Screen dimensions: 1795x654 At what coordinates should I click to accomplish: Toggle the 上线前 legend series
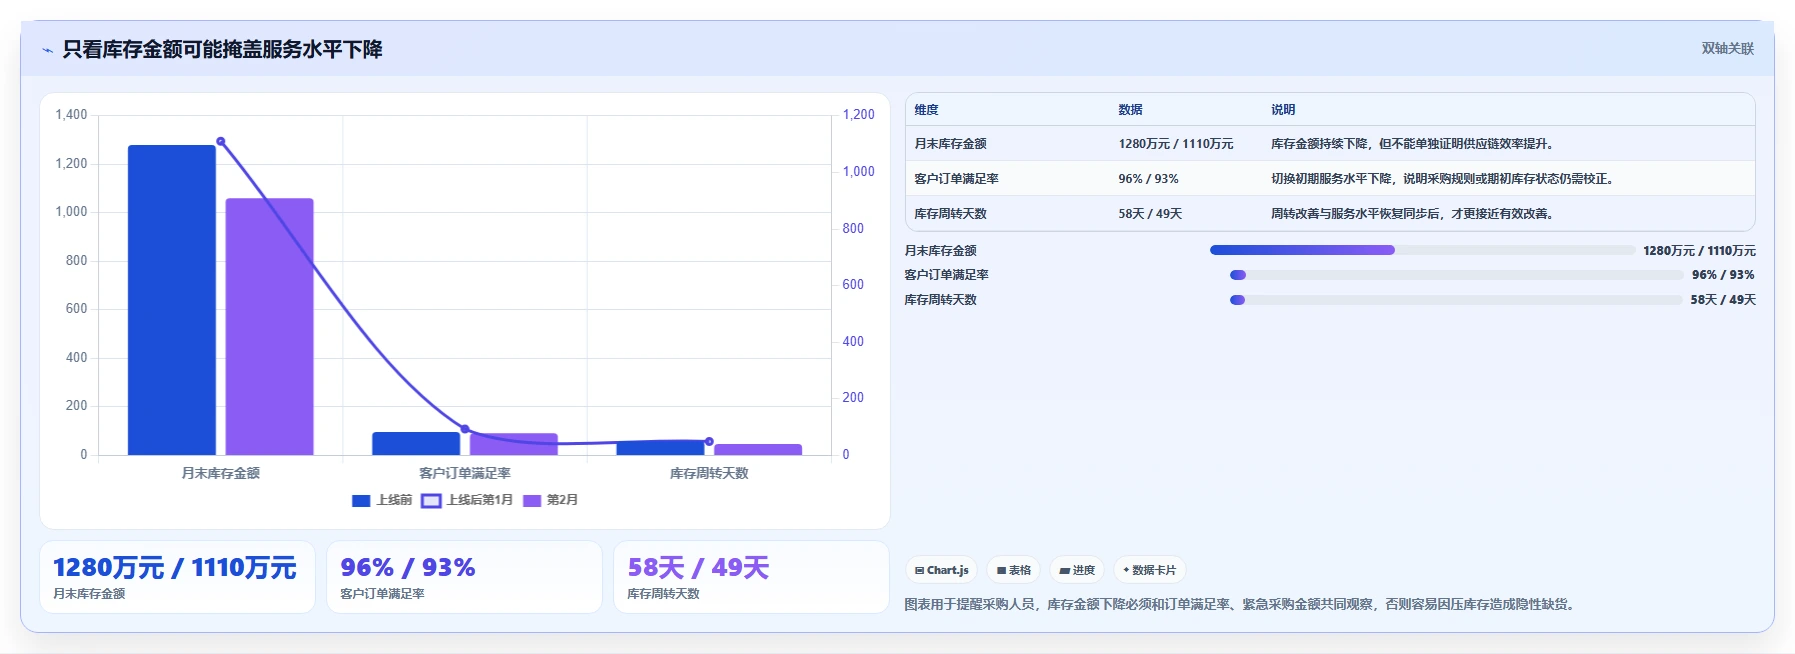pos(382,500)
